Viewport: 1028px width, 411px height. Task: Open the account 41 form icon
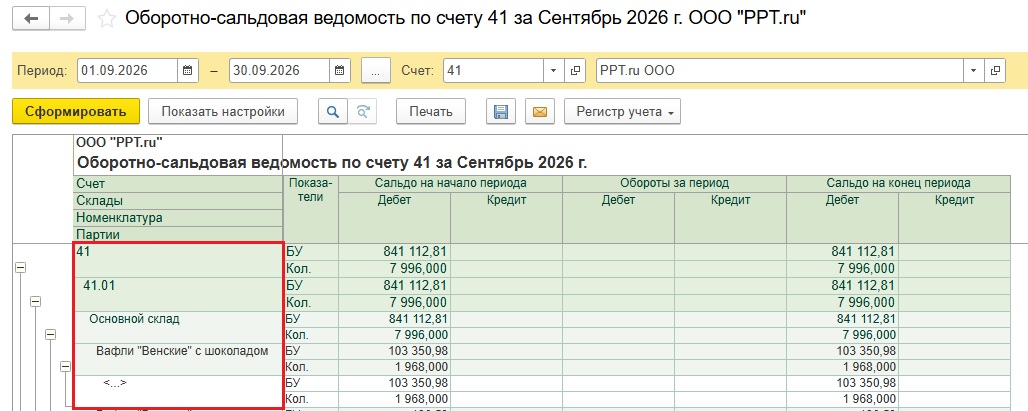[x=575, y=71]
